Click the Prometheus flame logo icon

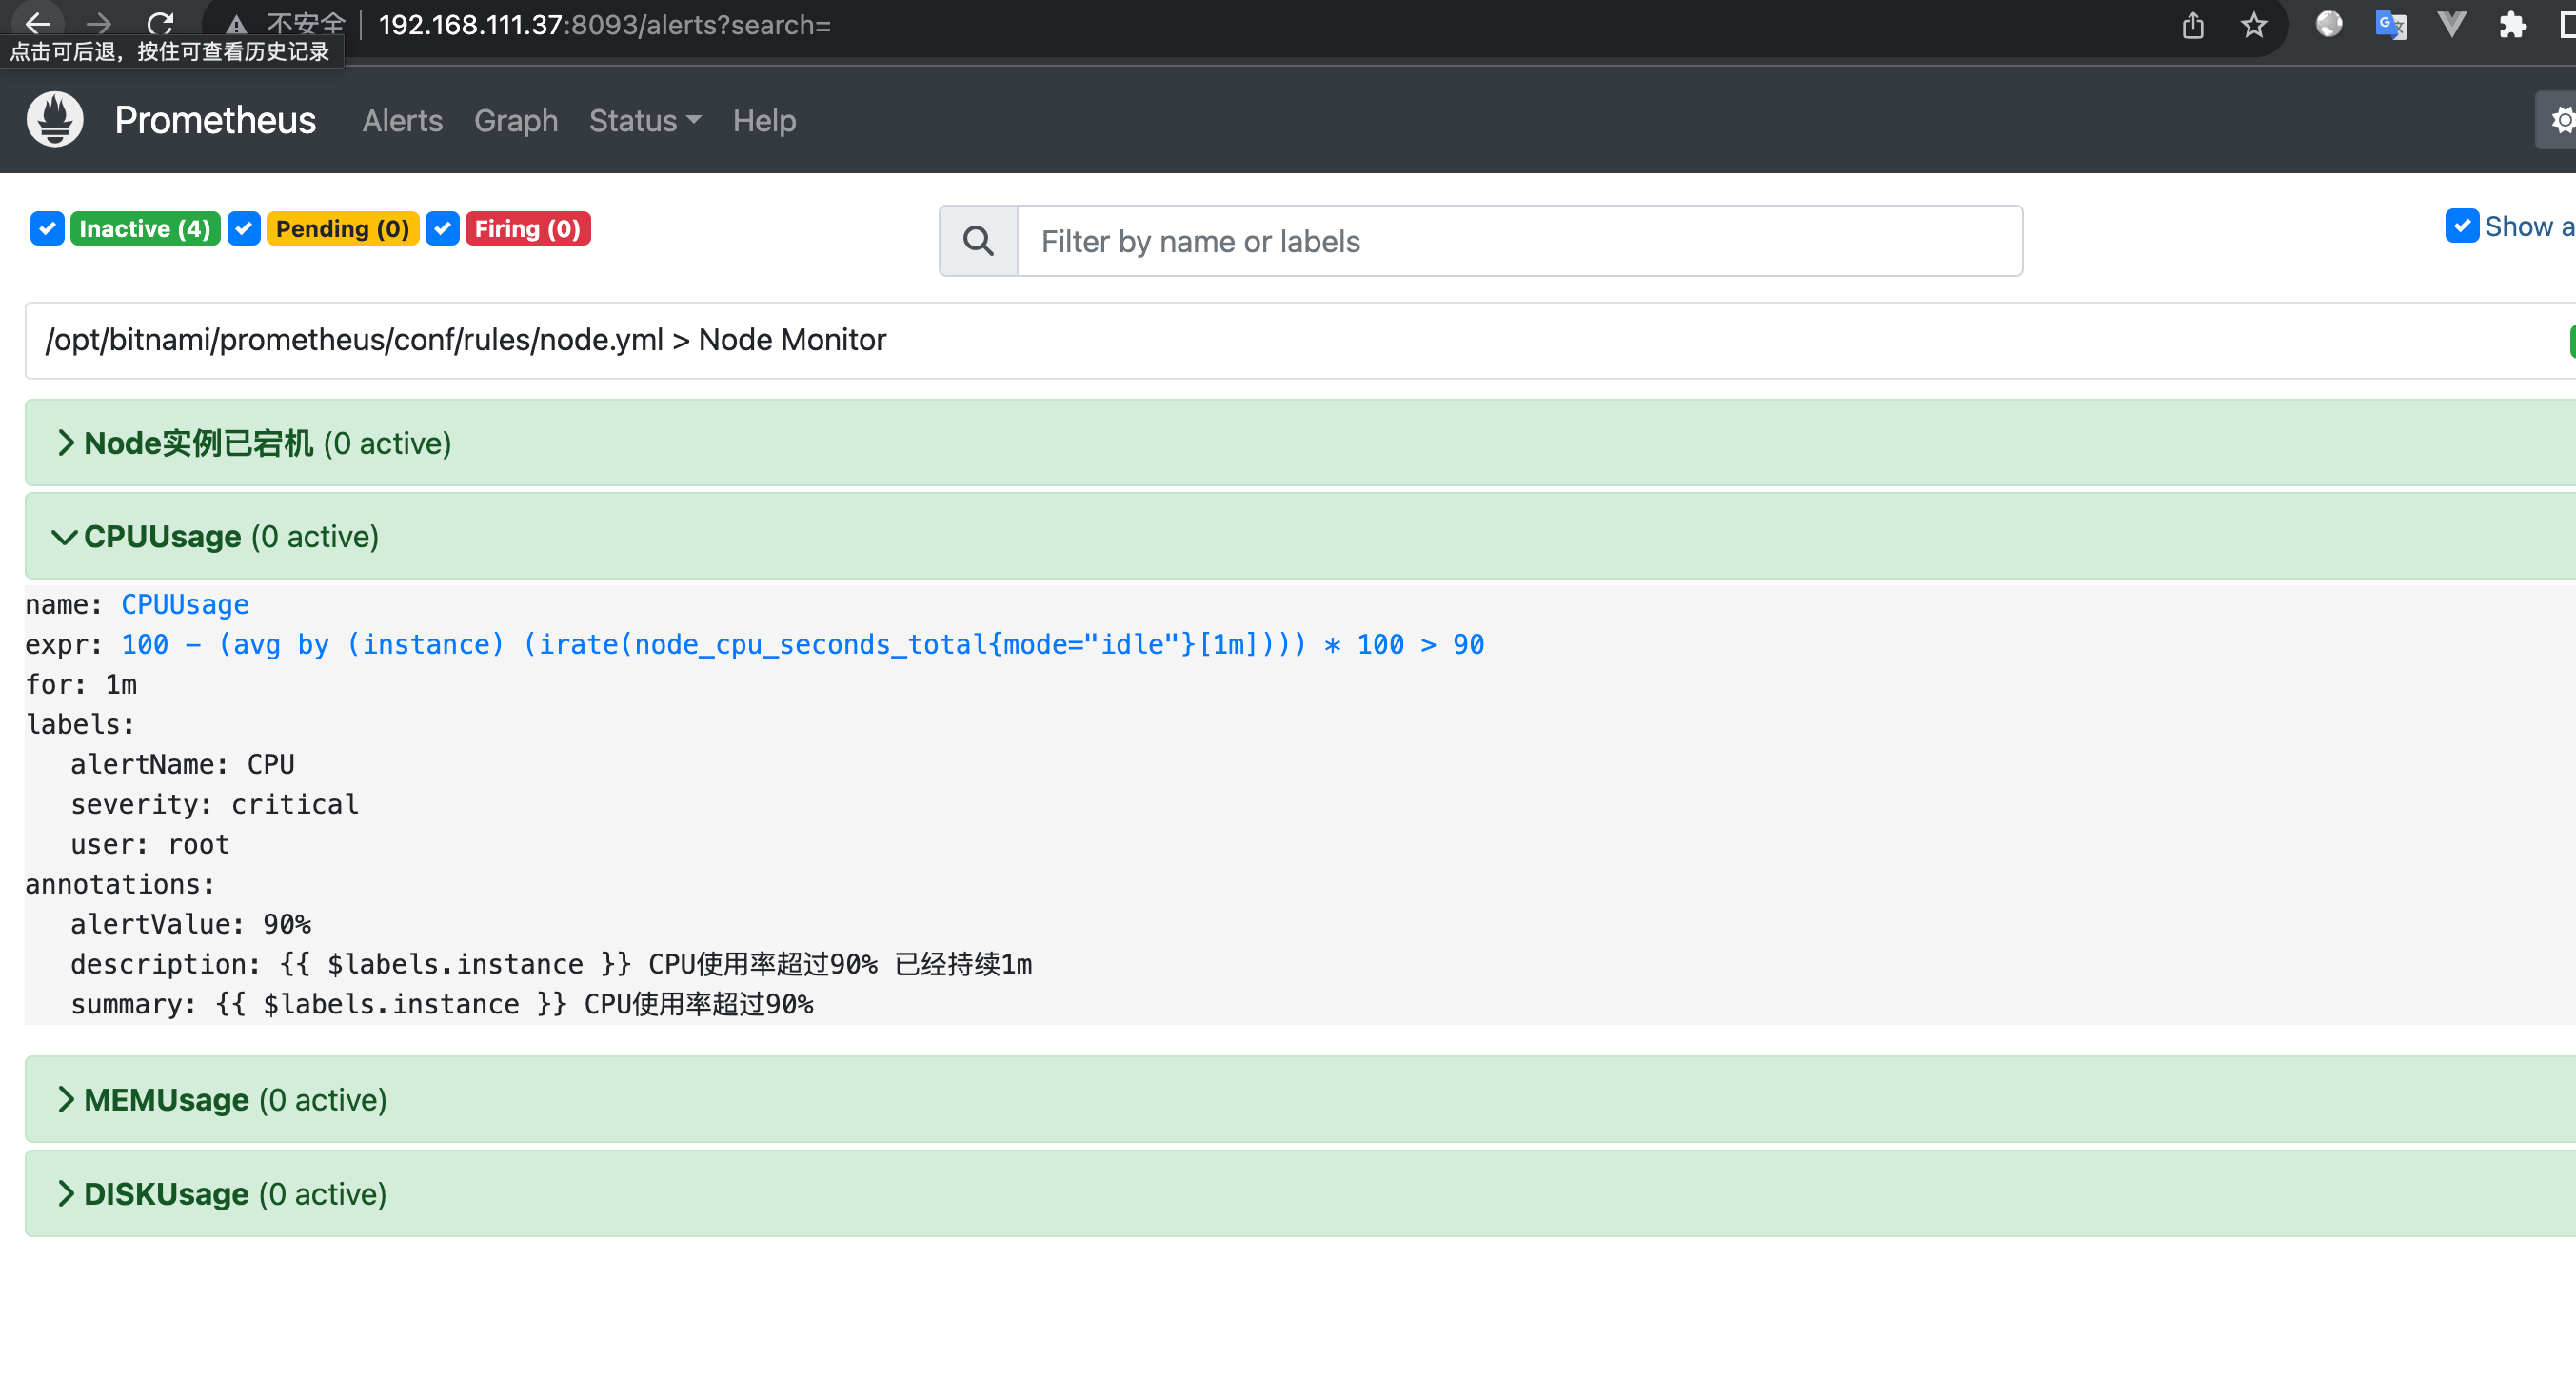[x=55, y=120]
